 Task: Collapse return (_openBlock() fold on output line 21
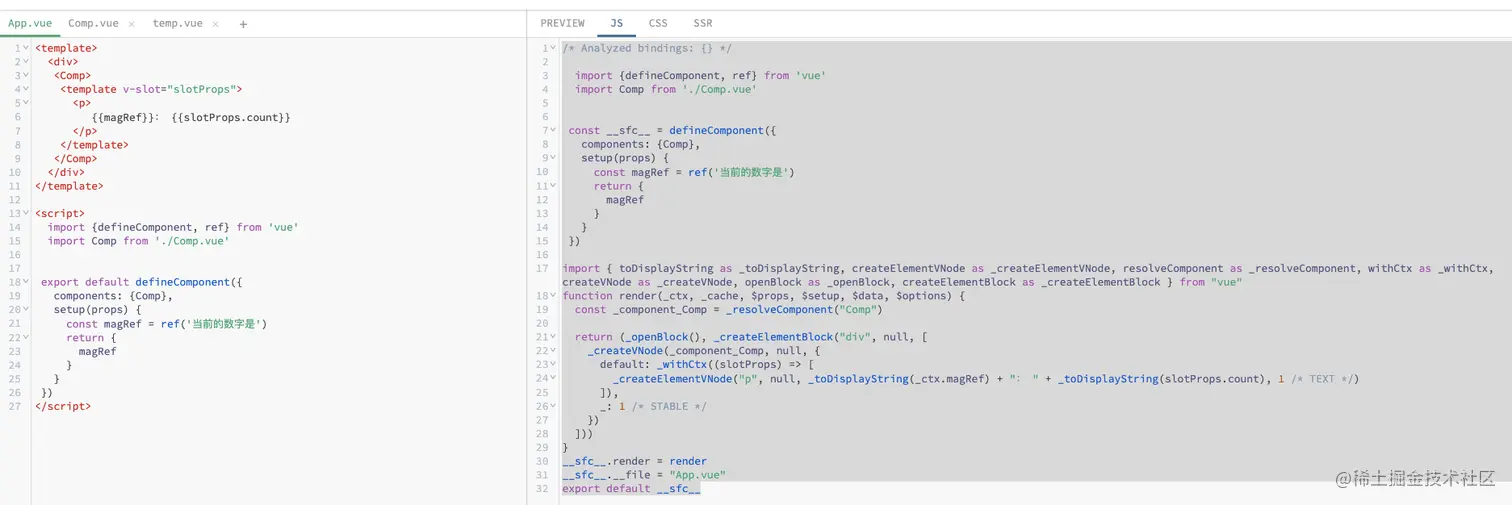click(554, 337)
